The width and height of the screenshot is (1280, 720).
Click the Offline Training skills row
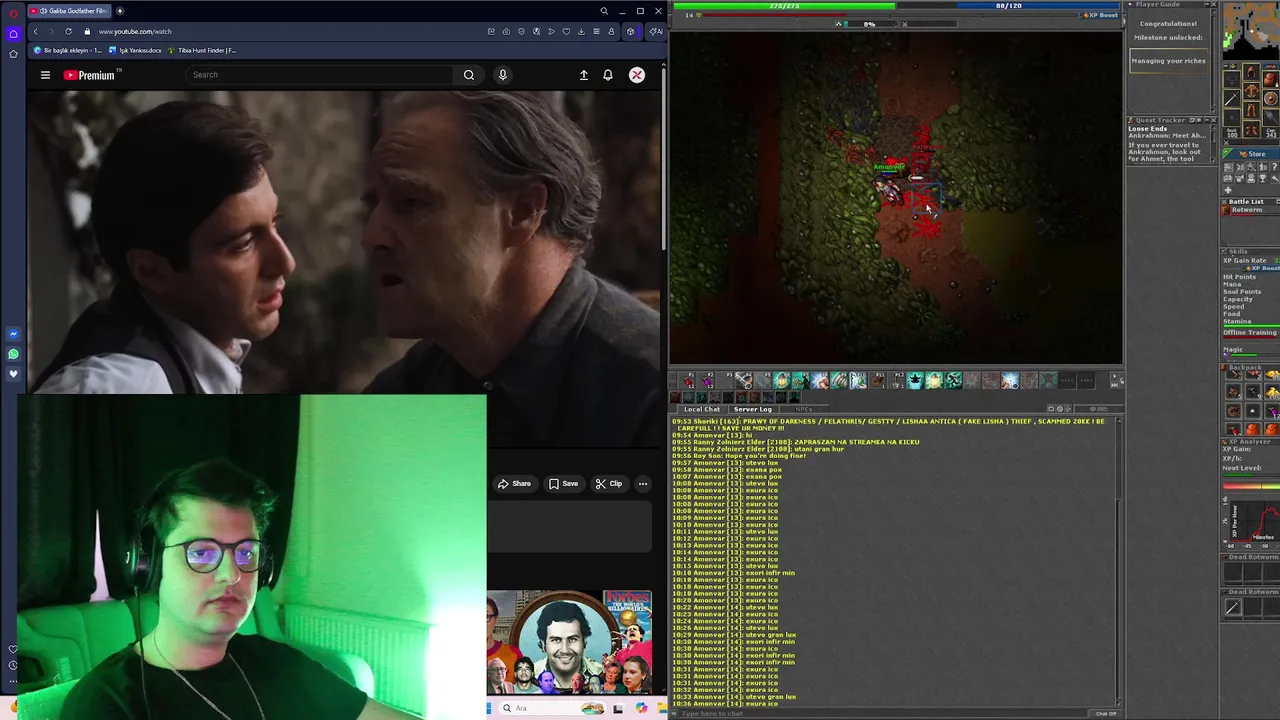point(1250,332)
